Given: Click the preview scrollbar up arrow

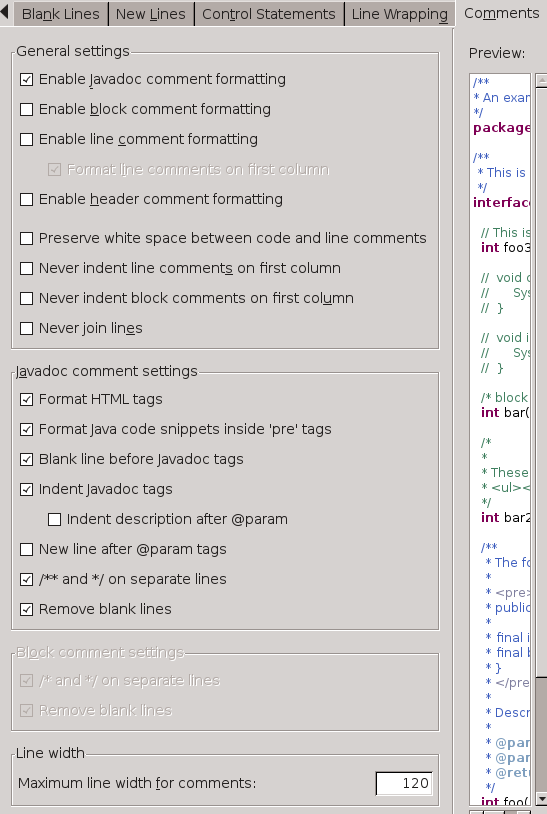Looking at the screenshot, I should coord(541,81).
